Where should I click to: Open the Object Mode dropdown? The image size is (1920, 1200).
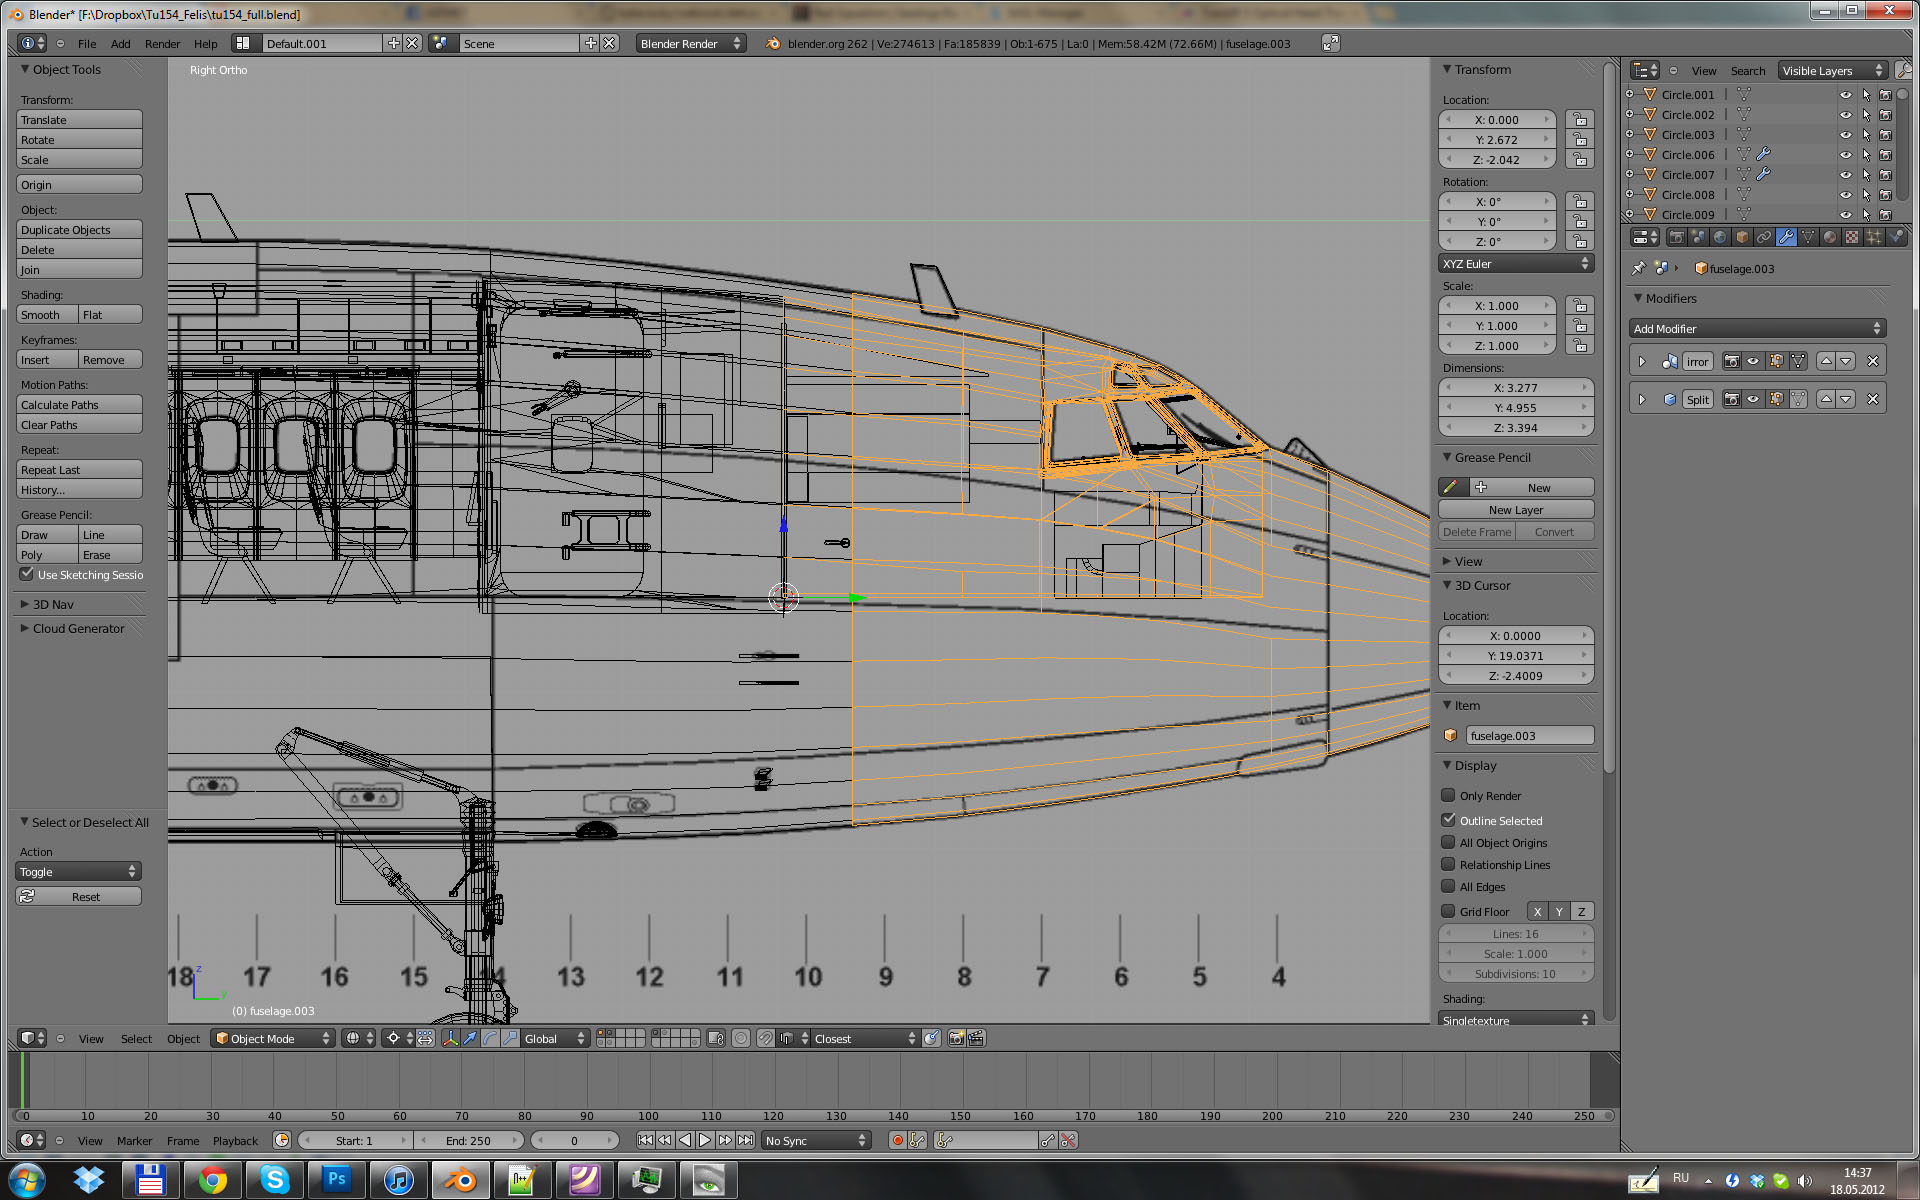point(273,1039)
